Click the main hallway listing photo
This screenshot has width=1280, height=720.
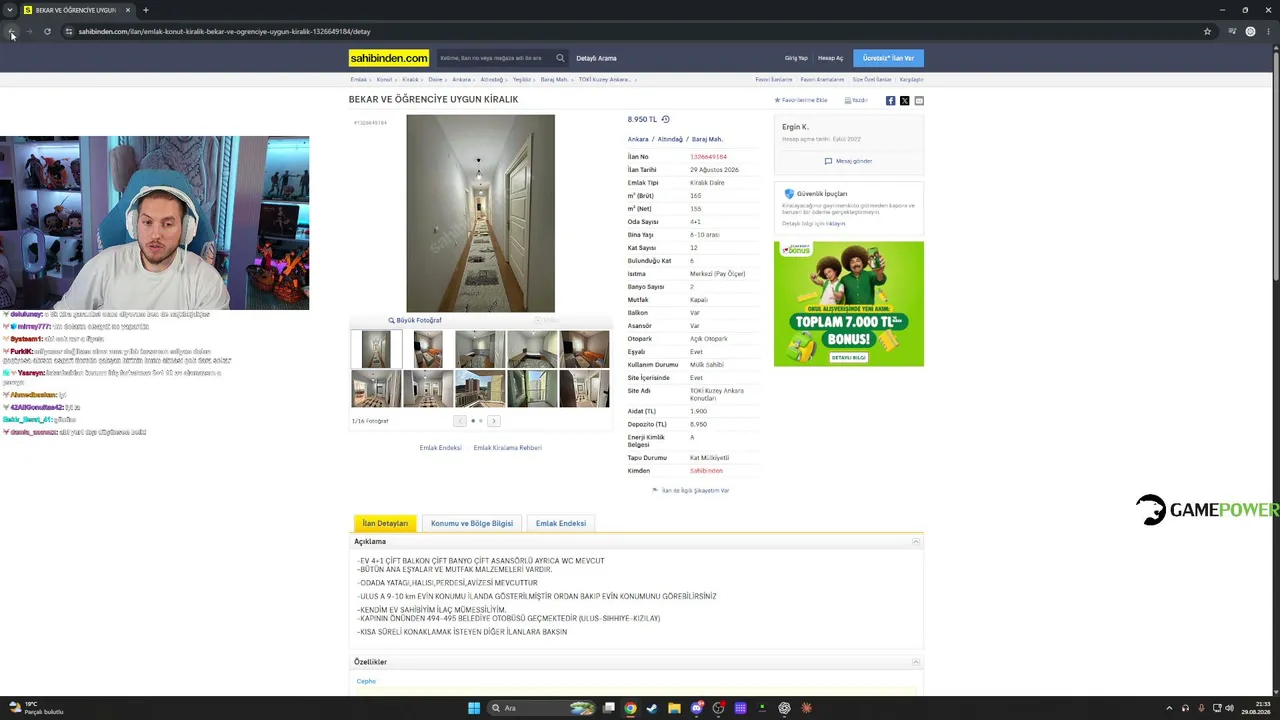click(x=480, y=213)
